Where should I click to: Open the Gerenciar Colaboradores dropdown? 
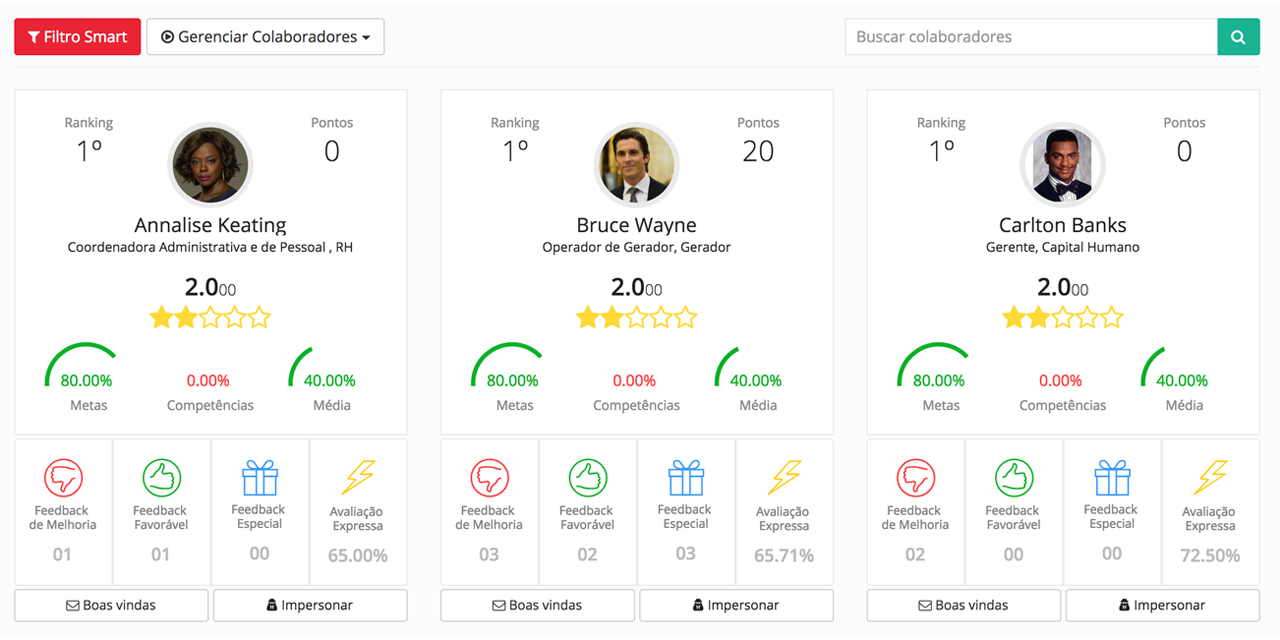265,36
